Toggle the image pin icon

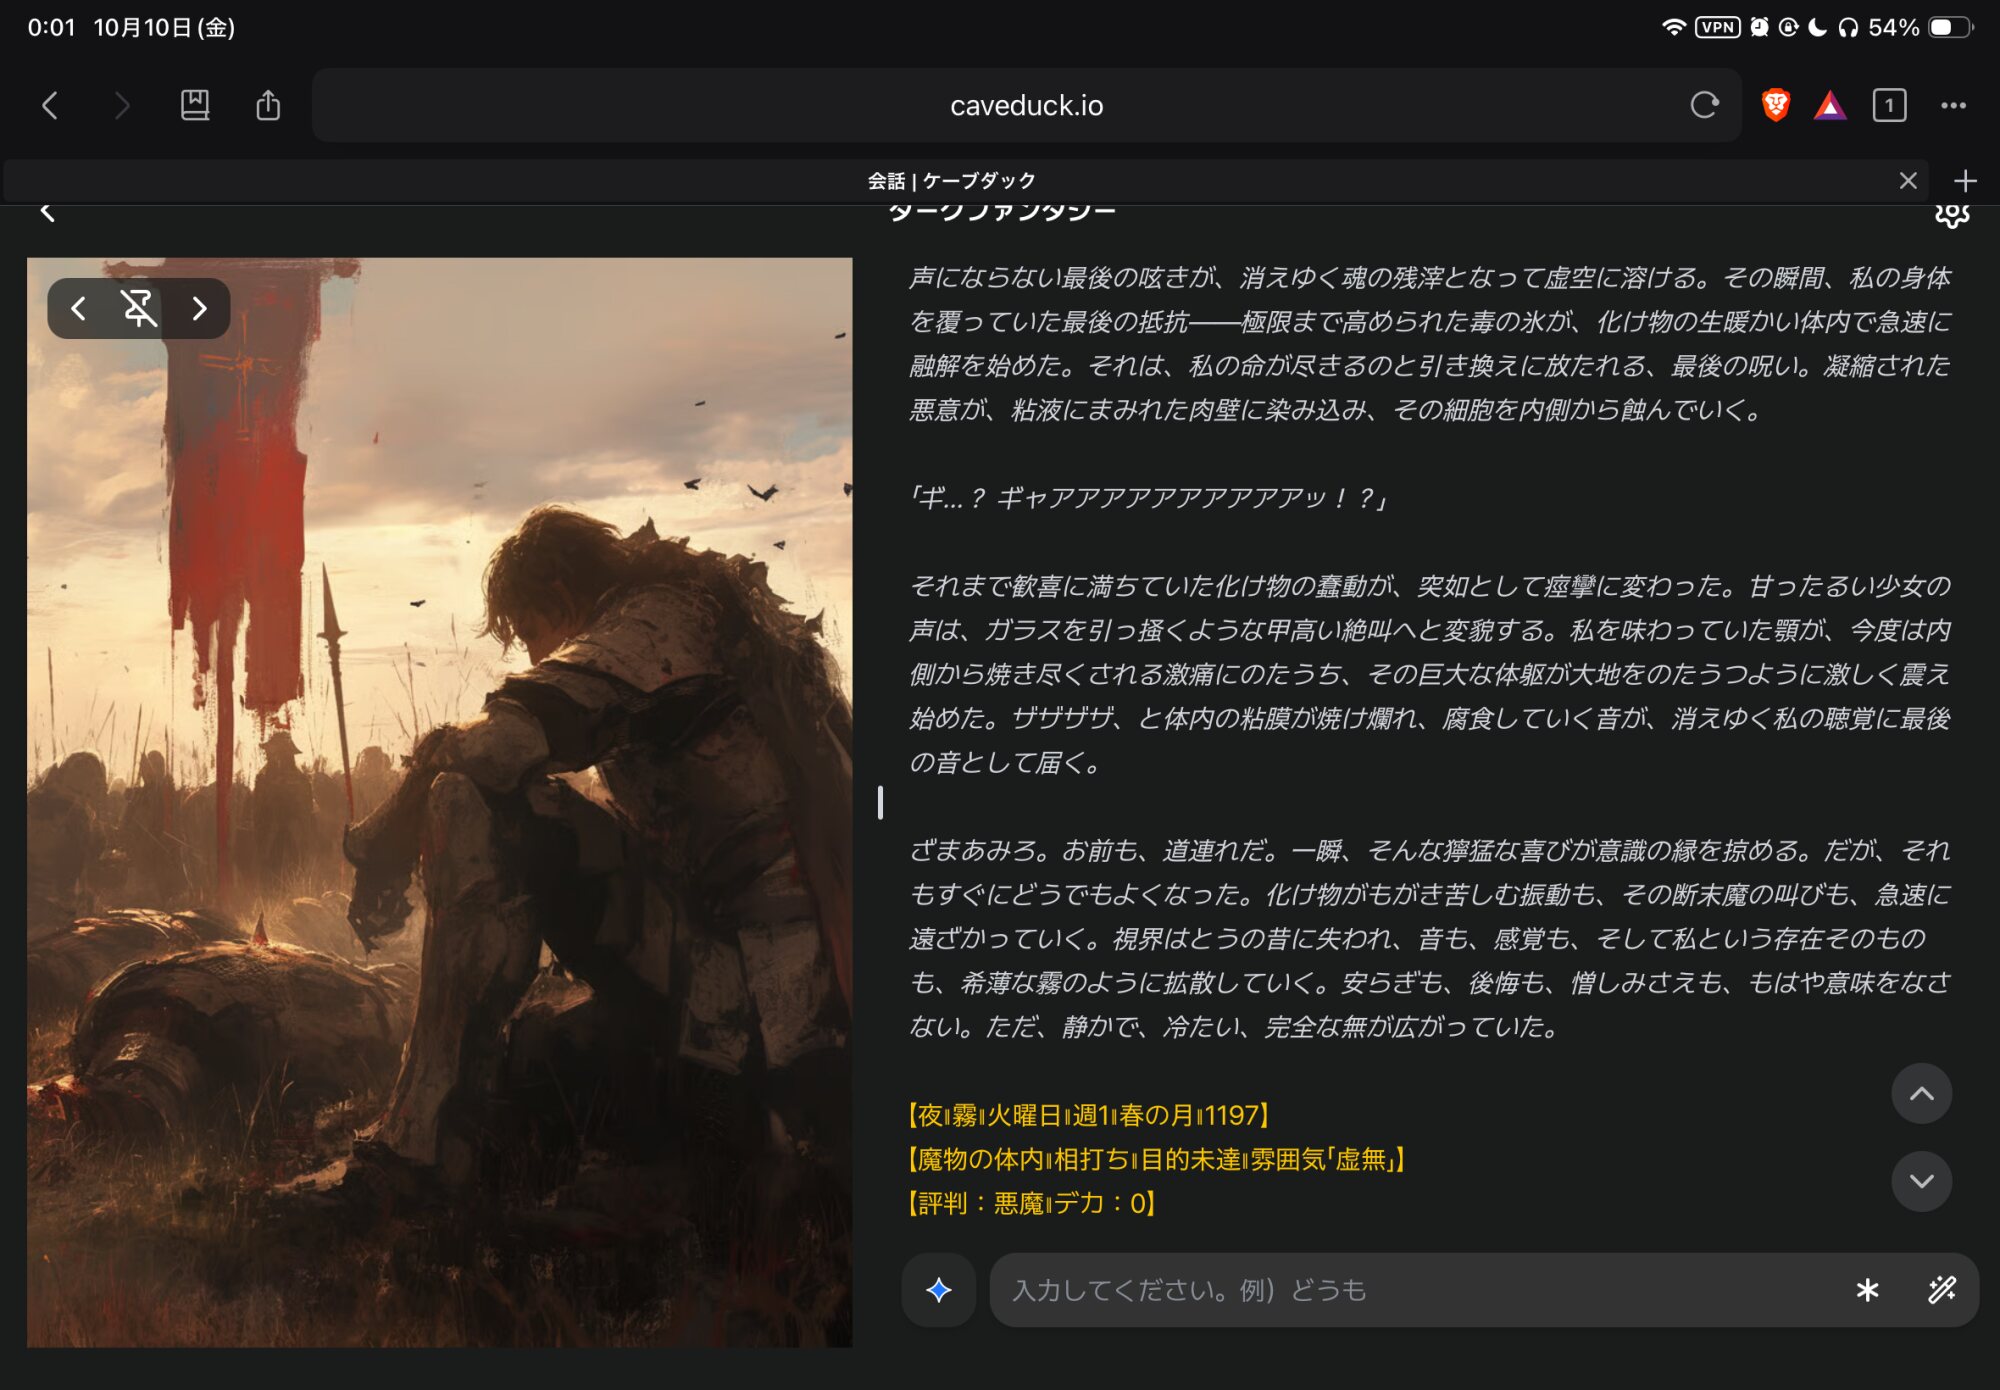[139, 308]
